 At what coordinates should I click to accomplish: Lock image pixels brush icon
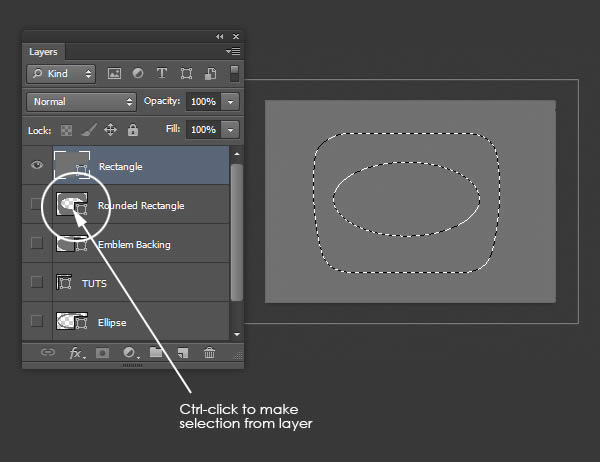pyautogui.click(x=89, y=130)
